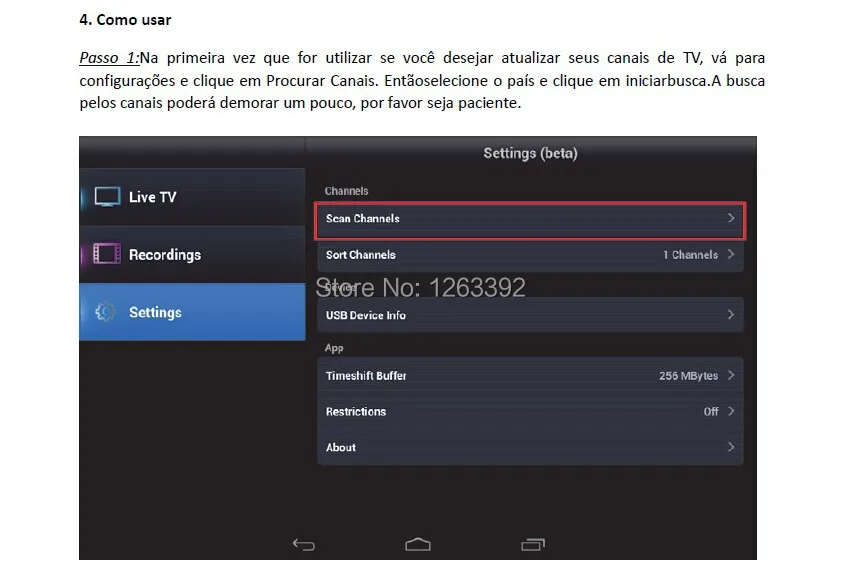Click the chevron on Restrictions row
The width and height of the screenshot is (841, 576).
click(x=731, y=411)
